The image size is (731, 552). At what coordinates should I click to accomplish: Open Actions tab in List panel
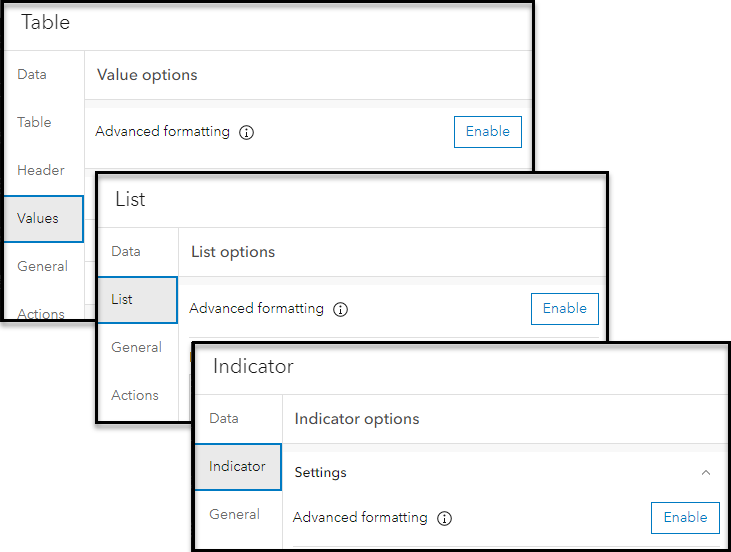[x=135, y=395]
